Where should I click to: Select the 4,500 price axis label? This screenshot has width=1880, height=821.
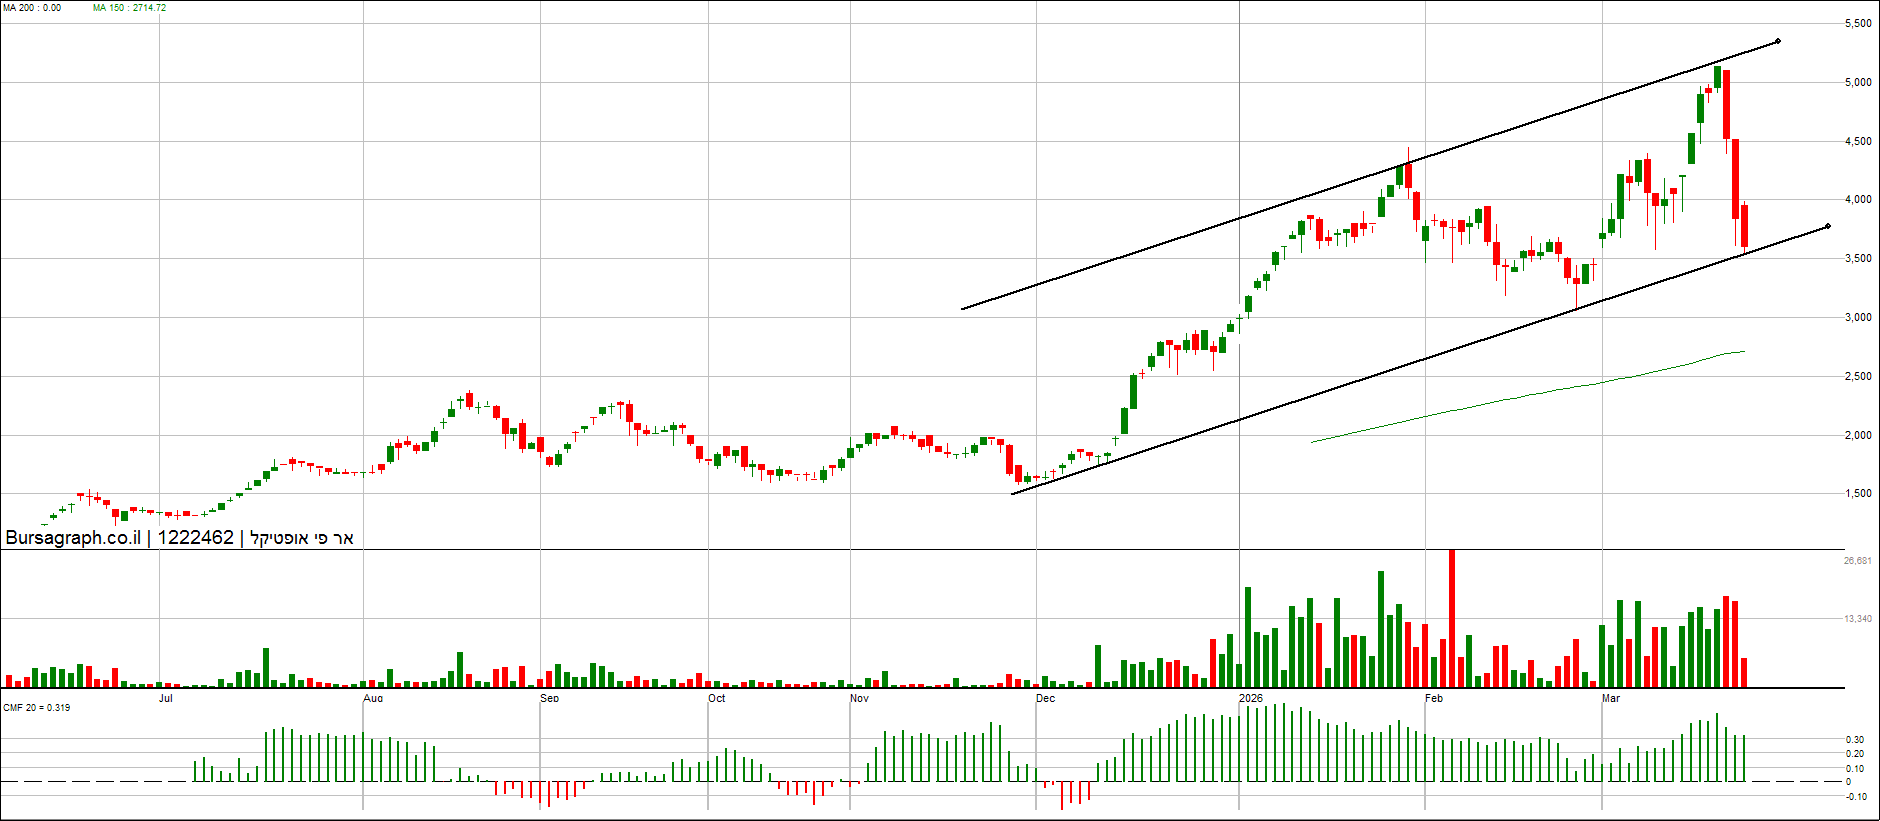coord(1858,141)
